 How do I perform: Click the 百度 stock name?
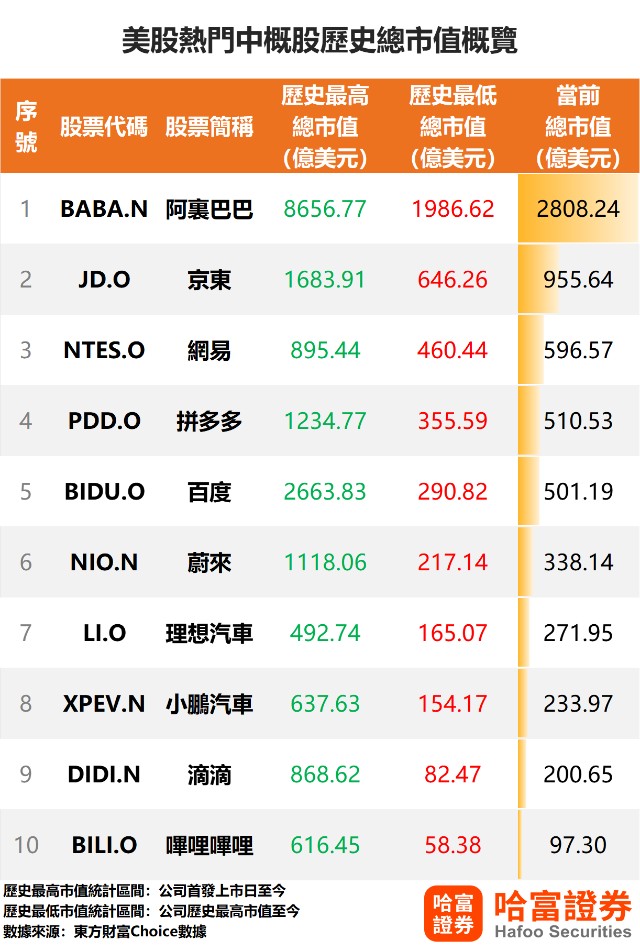[x=209, y=492]
